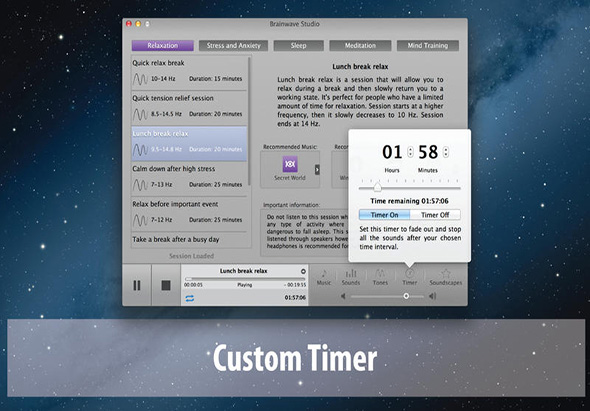Click the session playback progress bar
Viewport: 590px width, 411px height.
[x=245, y=279]
